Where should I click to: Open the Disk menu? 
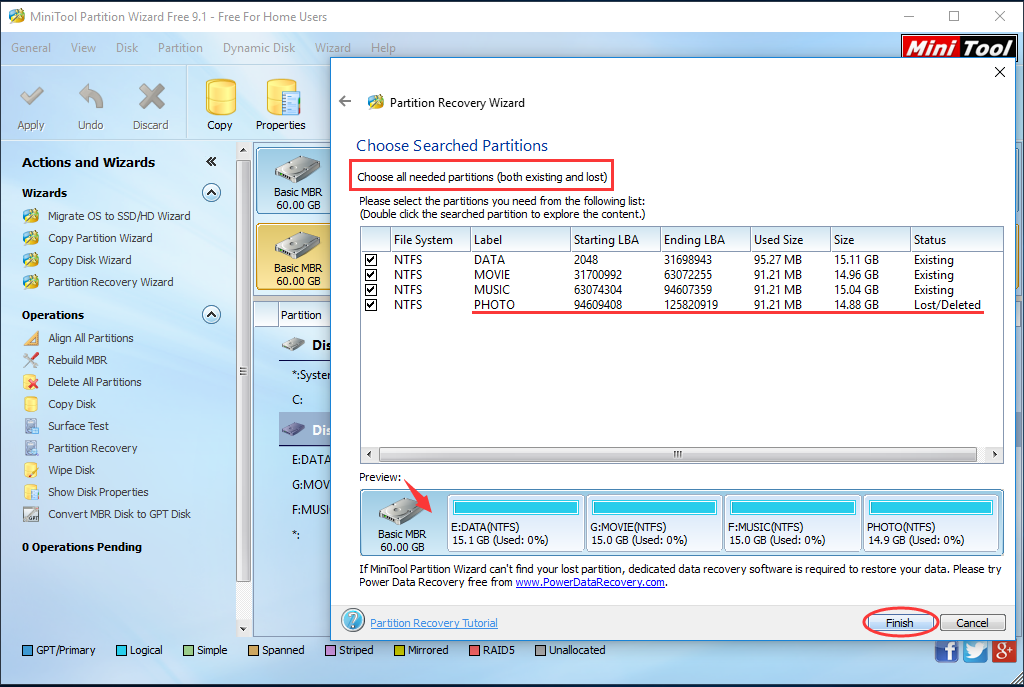pos(127,48)
